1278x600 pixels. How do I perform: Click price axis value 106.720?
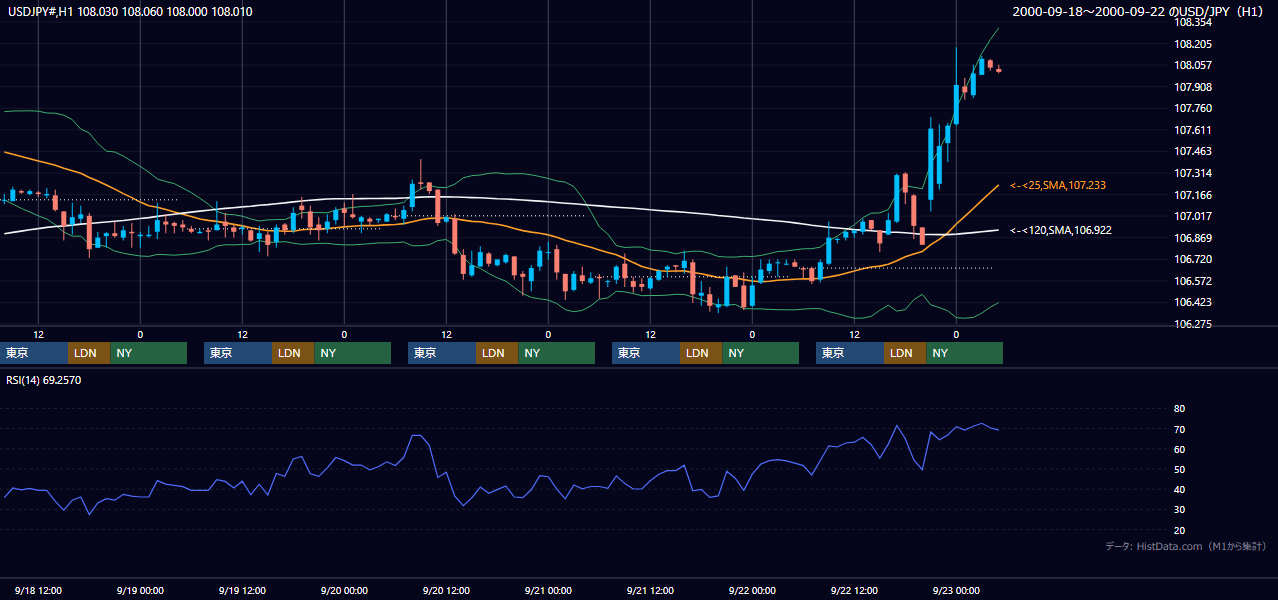click(1194, 259)
